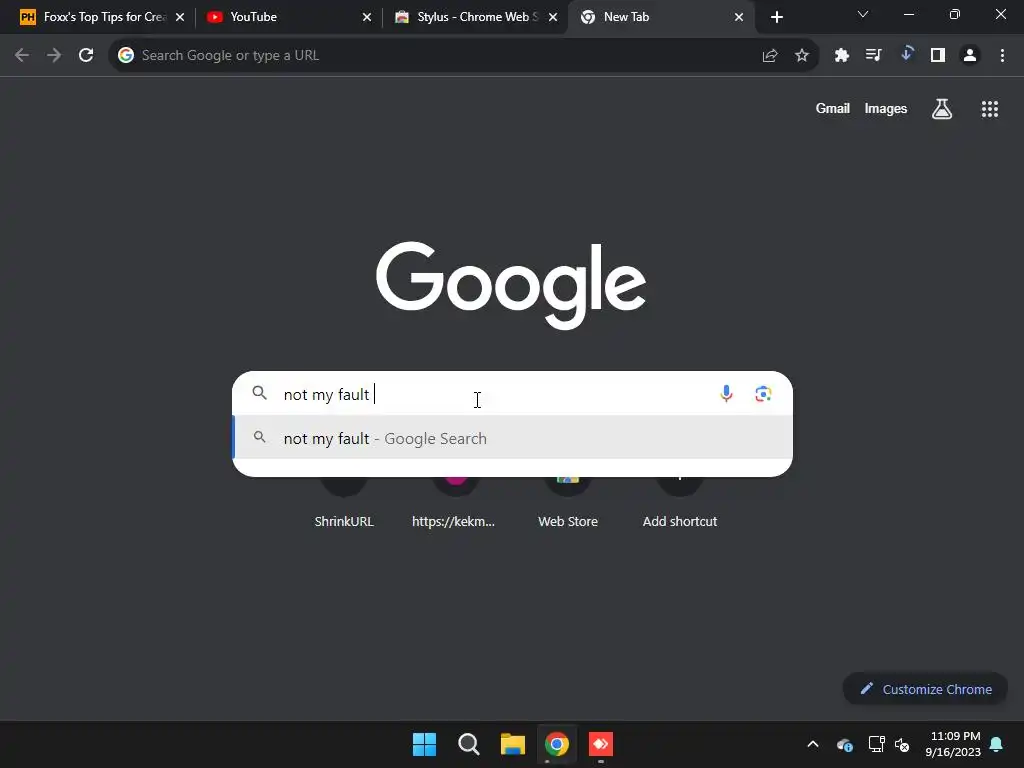Reload the current page
Viewport: 1024px width, 768px height.
[x=86, y=56]
